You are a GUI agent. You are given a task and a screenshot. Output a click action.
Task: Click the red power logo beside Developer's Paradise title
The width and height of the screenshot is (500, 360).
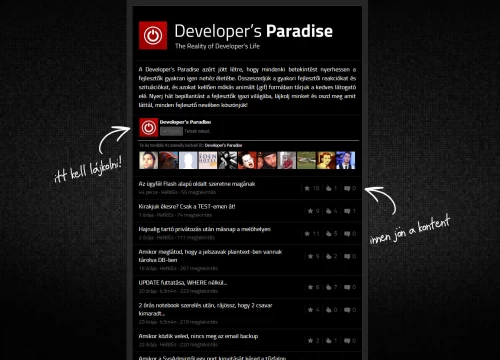(153, 35)
